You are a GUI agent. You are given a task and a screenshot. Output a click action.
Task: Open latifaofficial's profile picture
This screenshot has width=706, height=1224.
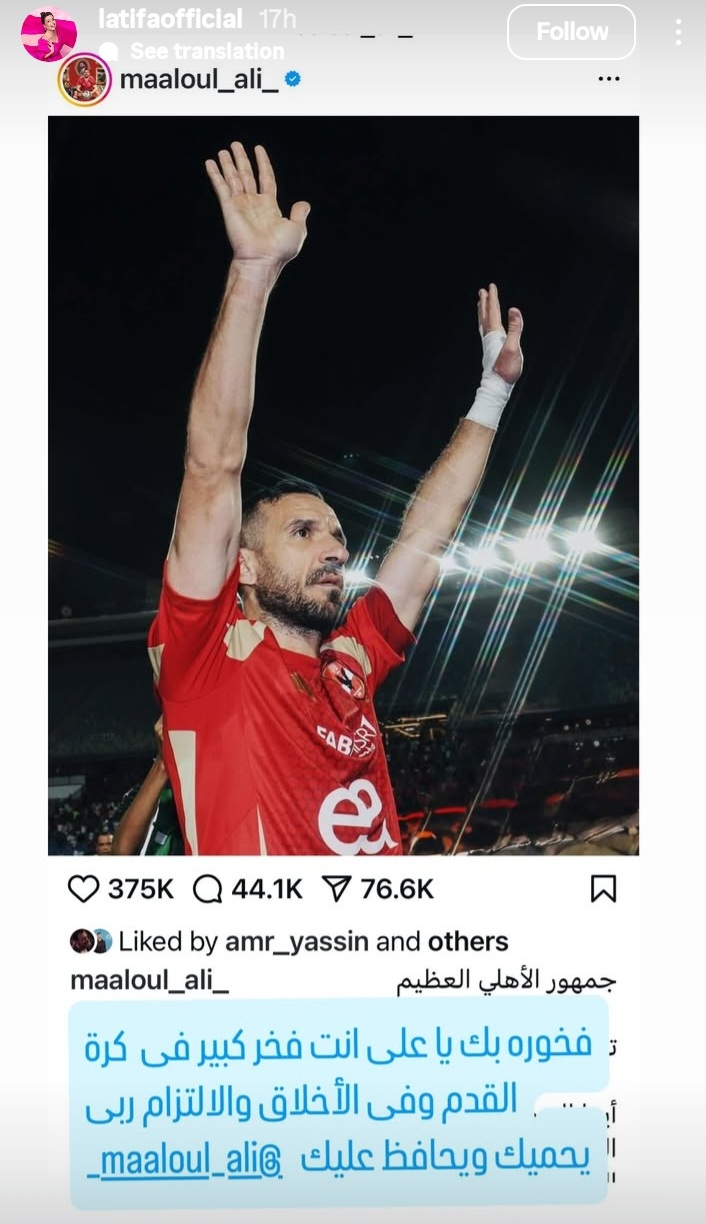[x=48, y=34]
